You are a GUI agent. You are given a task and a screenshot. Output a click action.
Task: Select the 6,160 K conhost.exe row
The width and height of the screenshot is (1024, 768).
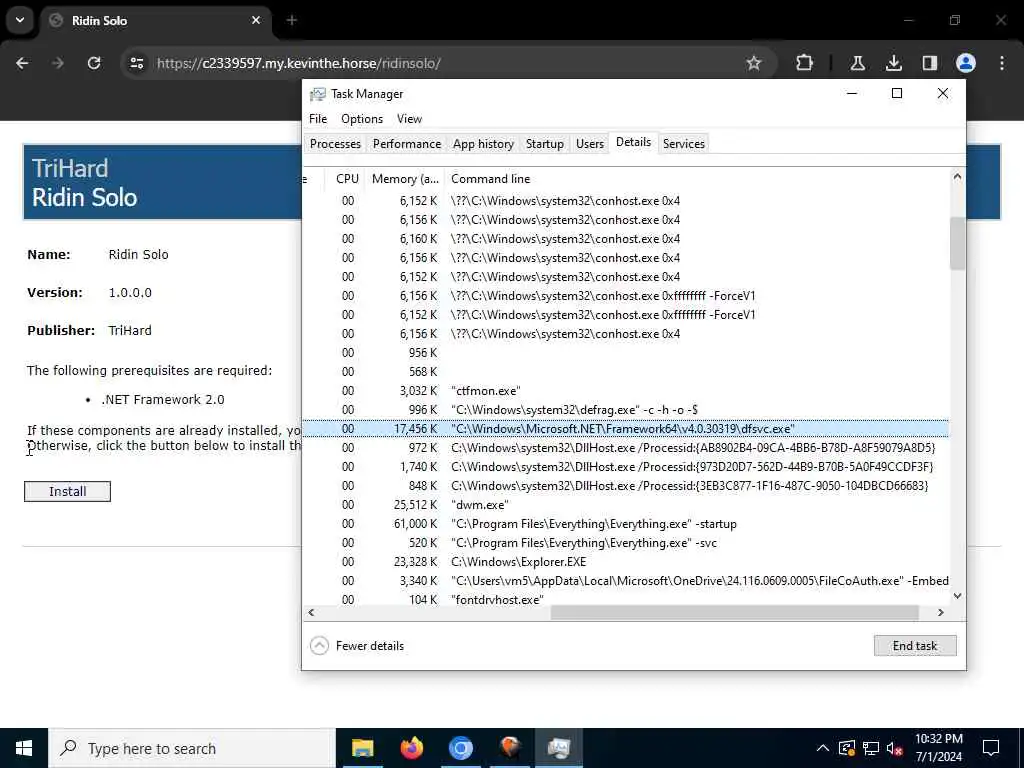point(626,239)
